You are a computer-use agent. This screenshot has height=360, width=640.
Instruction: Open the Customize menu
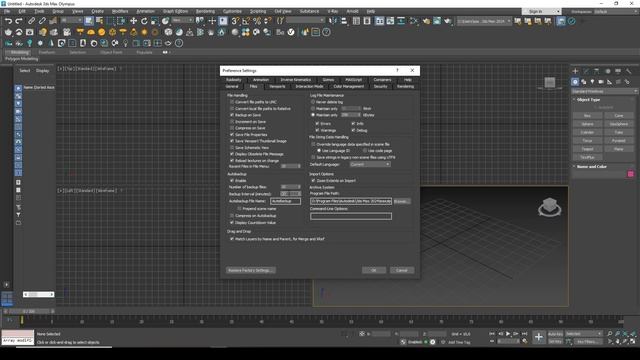[232, 11]
